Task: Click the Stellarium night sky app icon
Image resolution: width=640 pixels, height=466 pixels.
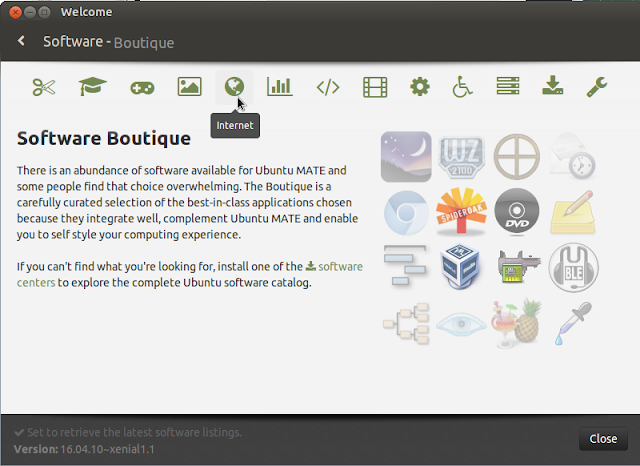Action: point(406,157)
